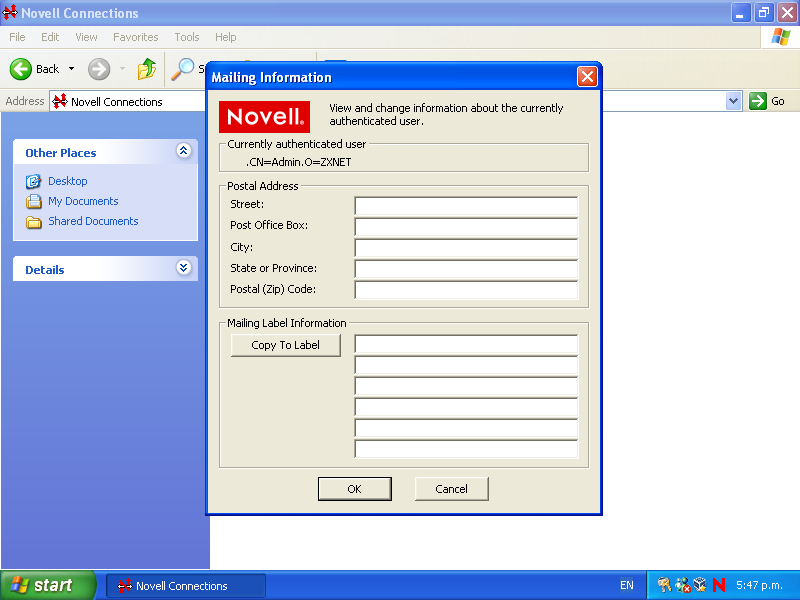Click the green Go arrow button
The width and height of the screenshot is (800, 600).
pyautogui.click(x=758, y=101)
